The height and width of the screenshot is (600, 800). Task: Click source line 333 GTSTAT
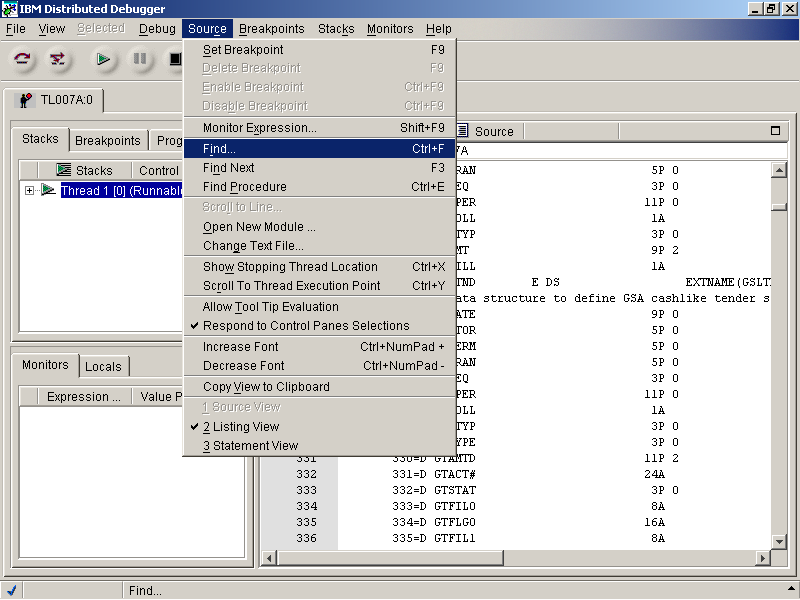(515, 490)
